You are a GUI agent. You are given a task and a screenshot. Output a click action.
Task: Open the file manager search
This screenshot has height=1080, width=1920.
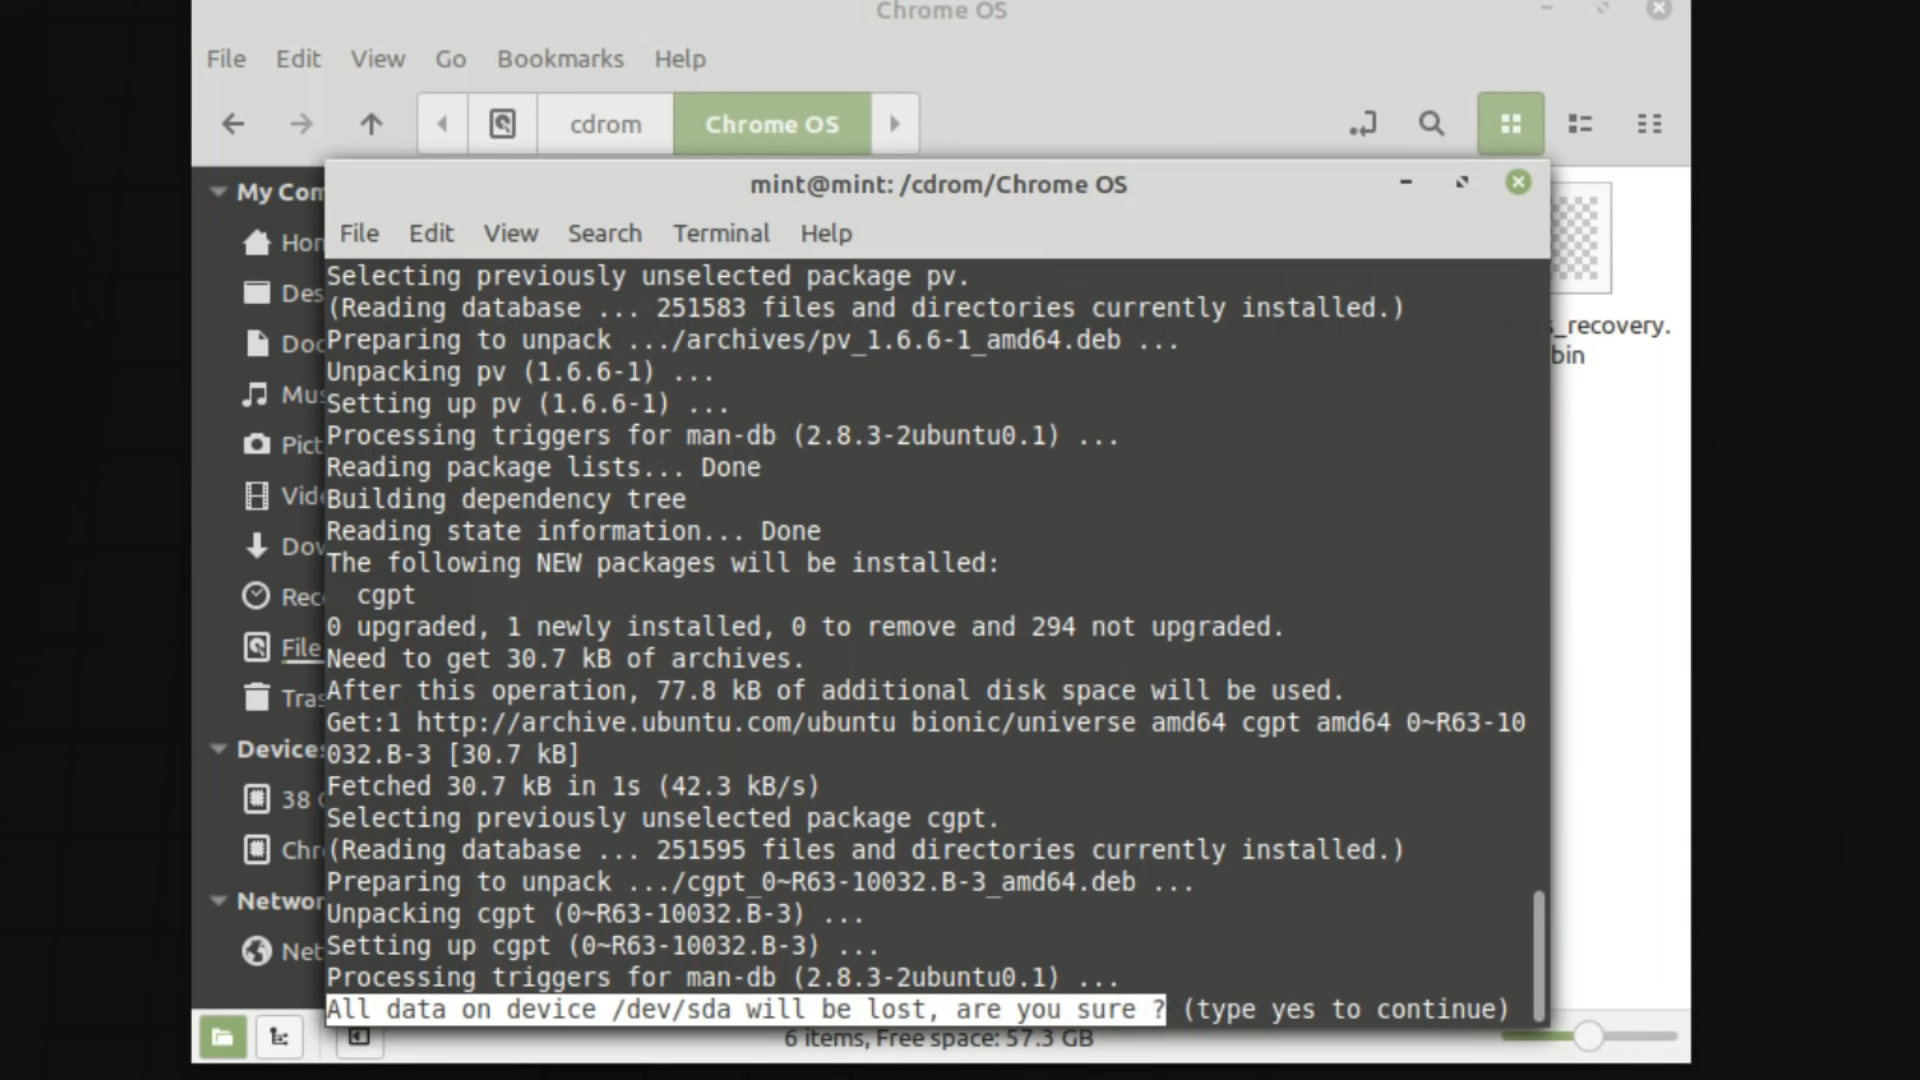click(x=1431, y=124)
